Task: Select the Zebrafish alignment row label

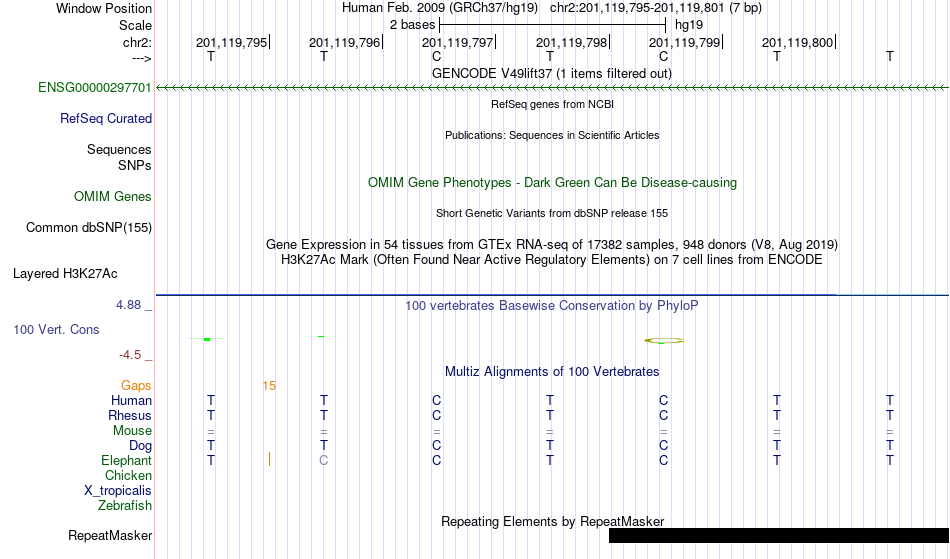Action: (x=125, y=506)
